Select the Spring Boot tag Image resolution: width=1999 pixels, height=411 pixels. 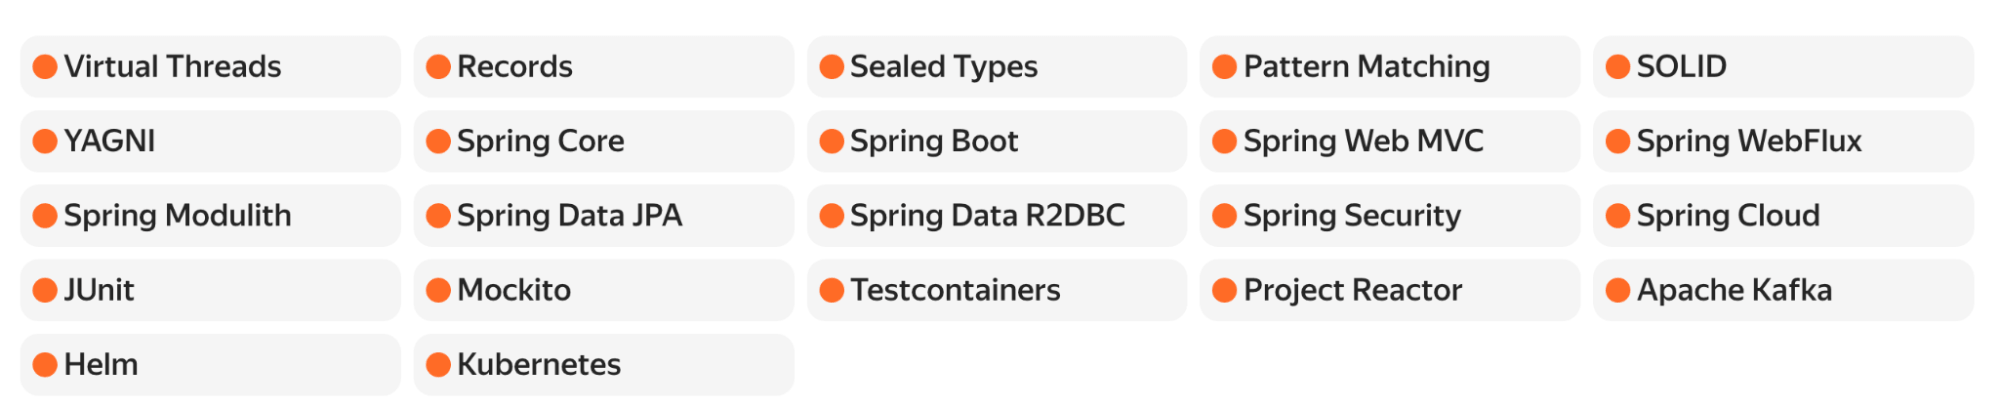tap(997, 141)
